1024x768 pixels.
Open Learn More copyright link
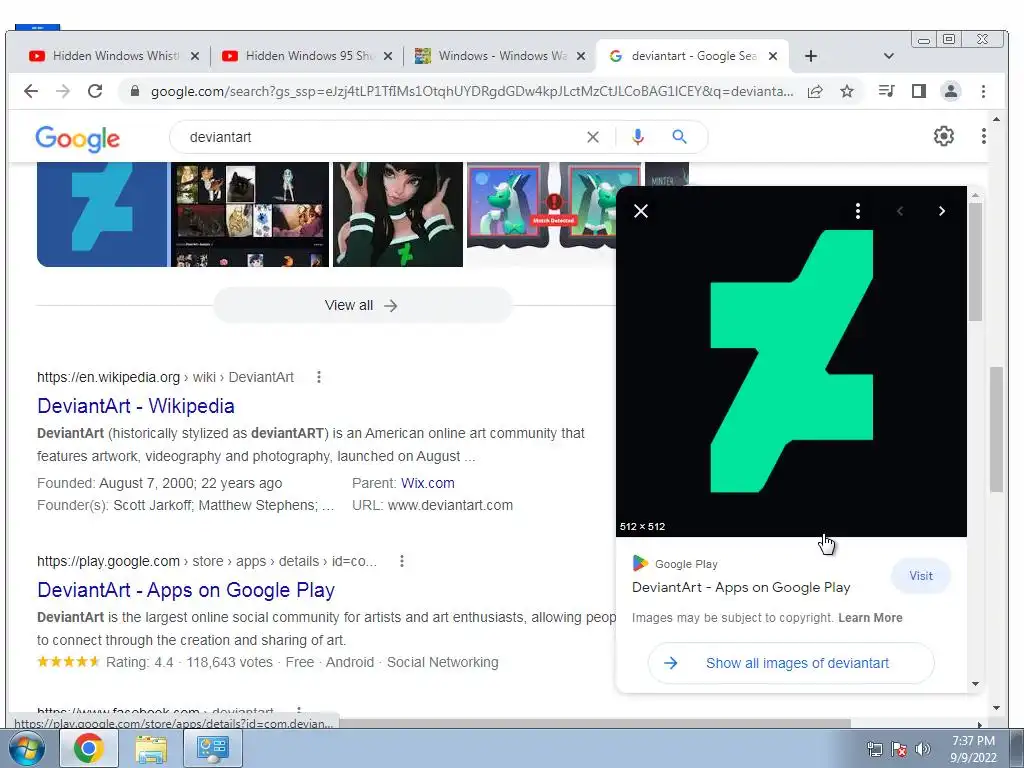point(871,618)
